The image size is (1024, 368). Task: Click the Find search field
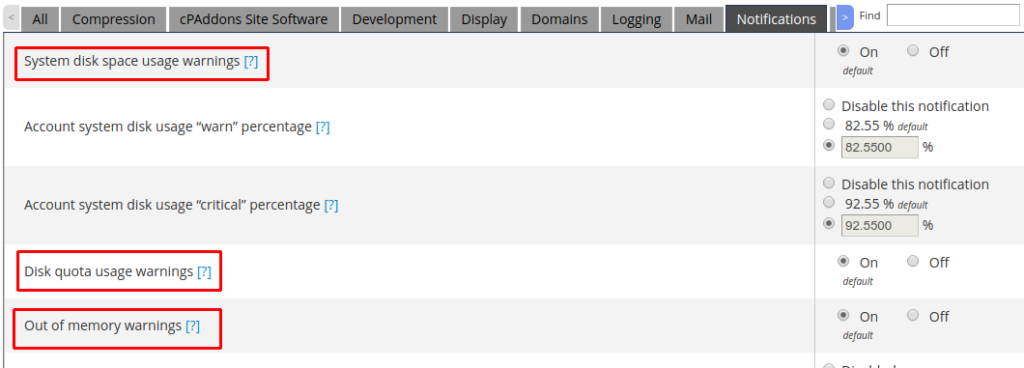pyautogui.click(x=953, y=16)
